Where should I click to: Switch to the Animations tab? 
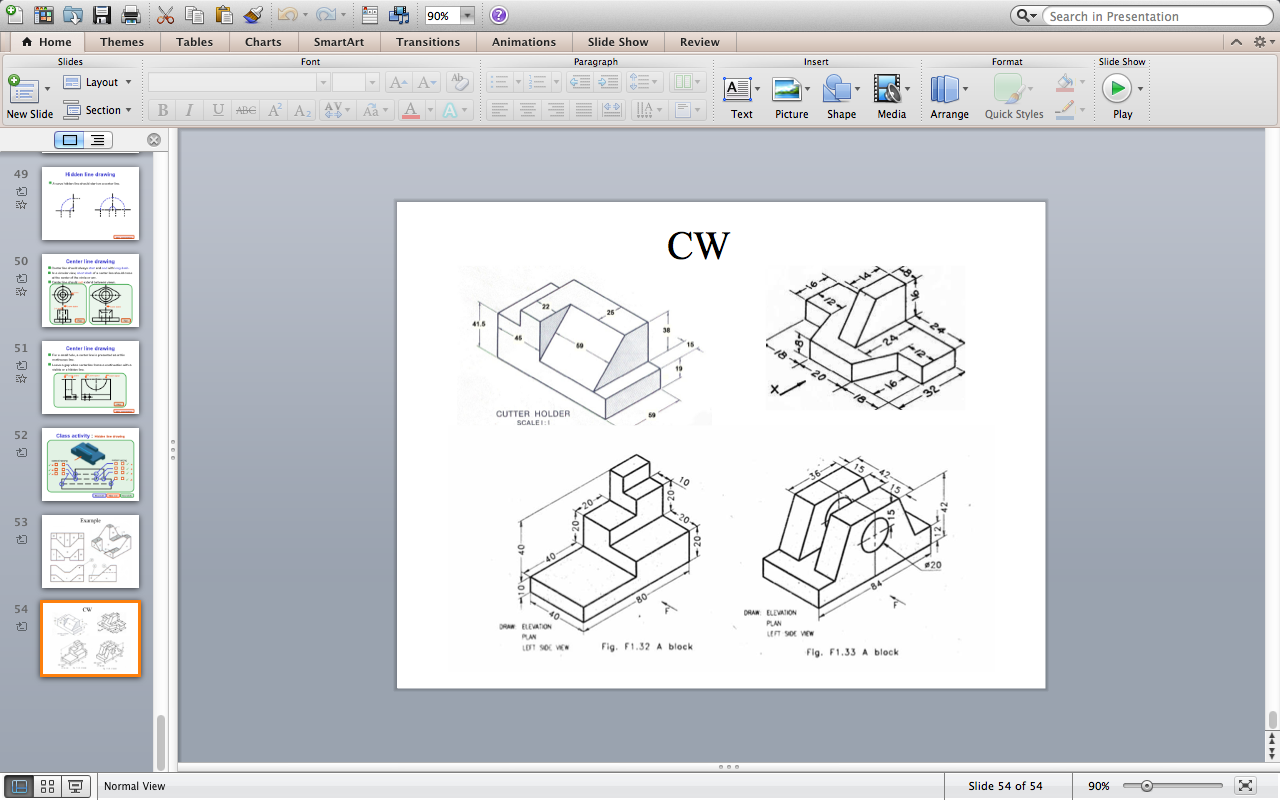(523, 42)
